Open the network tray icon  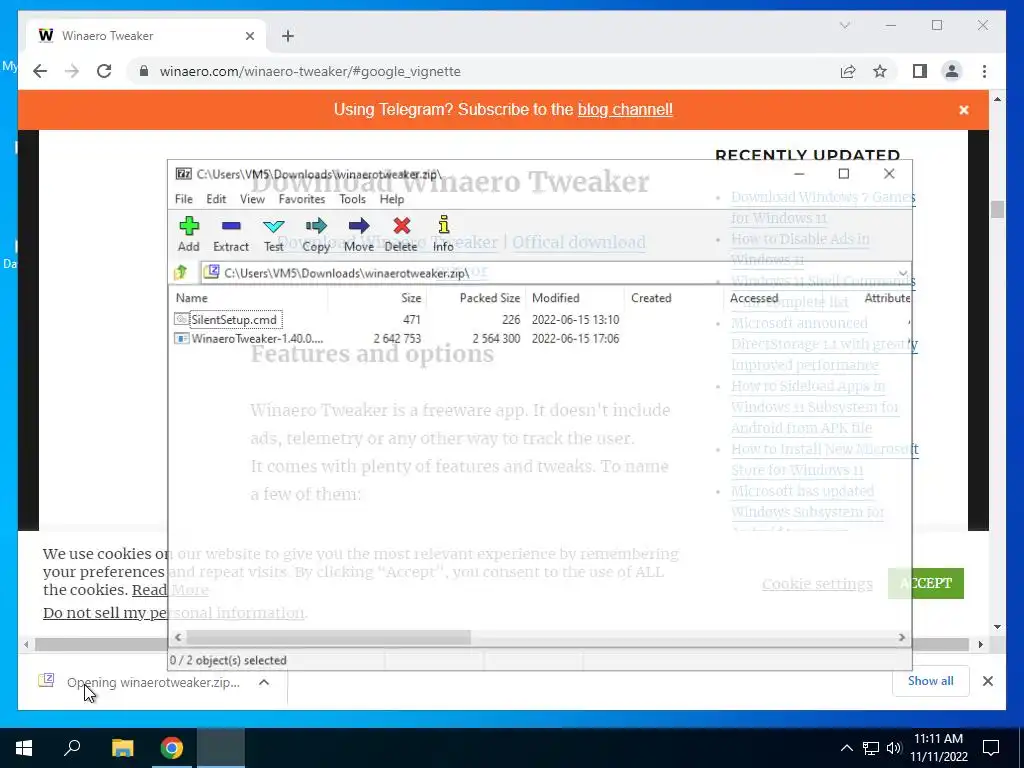click(x=870, y=748)
